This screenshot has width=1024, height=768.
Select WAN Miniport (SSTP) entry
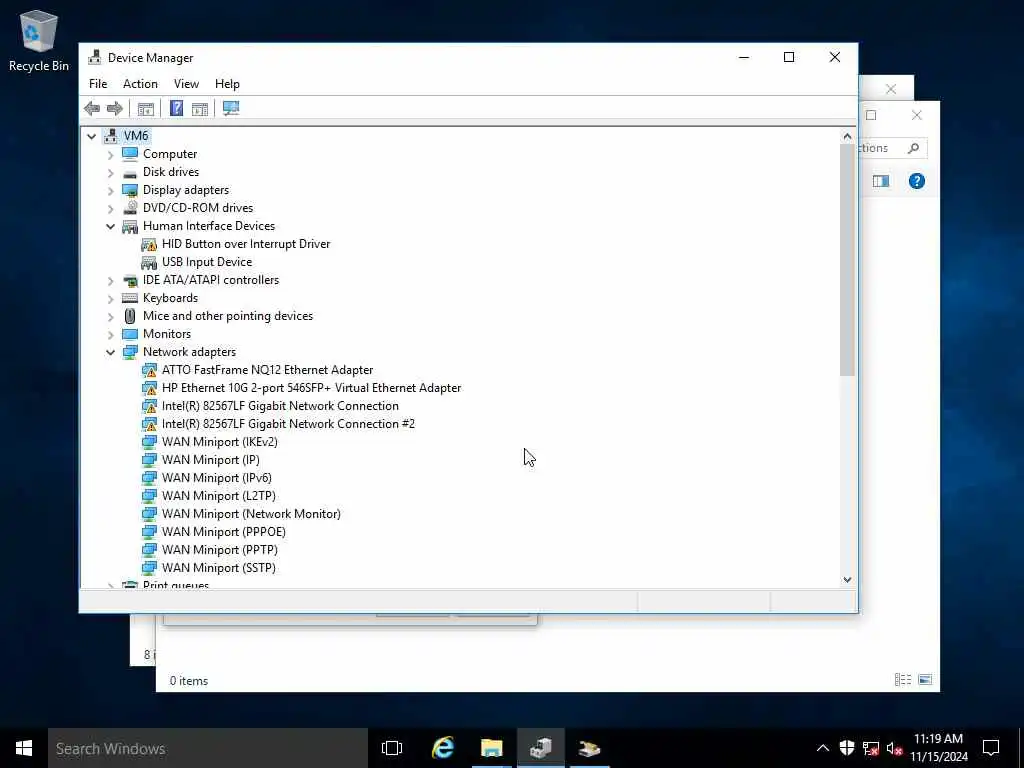click(219, 568)
